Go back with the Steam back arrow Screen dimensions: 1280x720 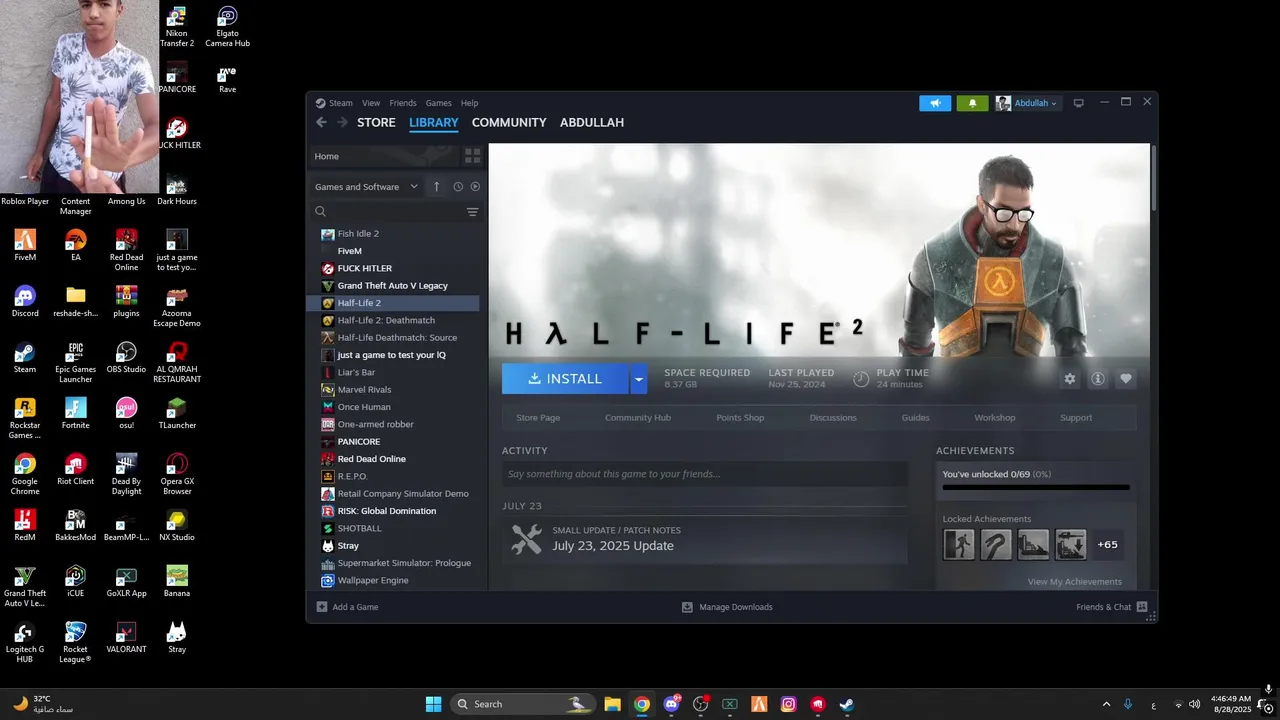(x=321, y=122)
